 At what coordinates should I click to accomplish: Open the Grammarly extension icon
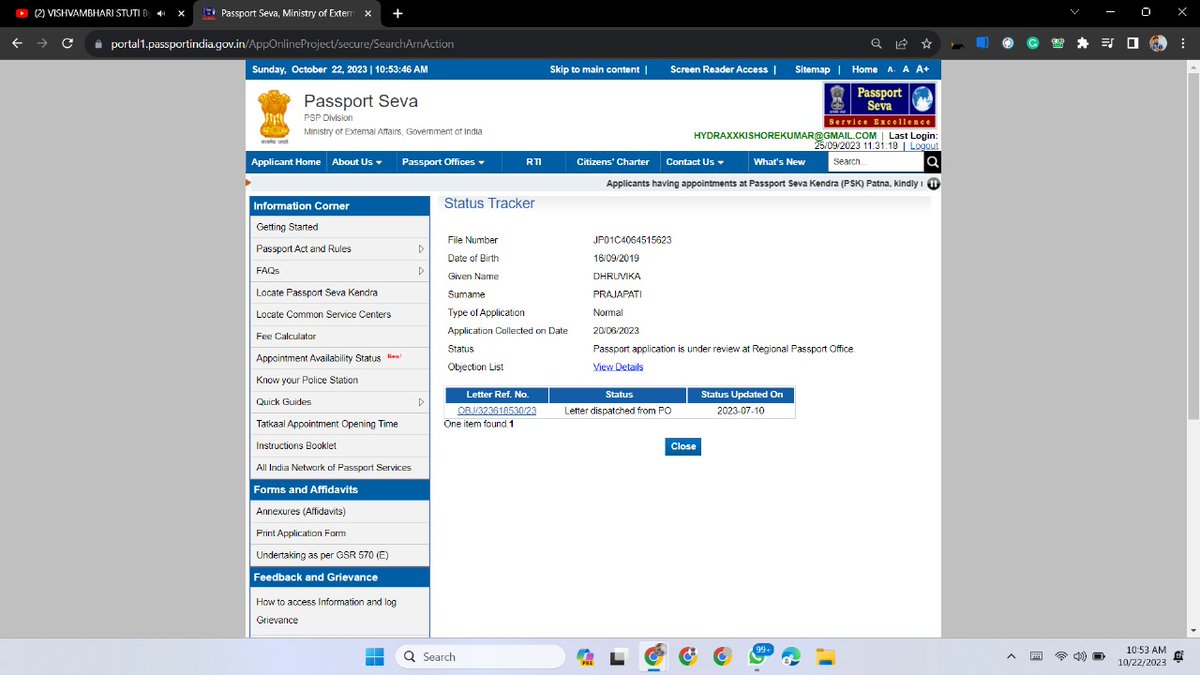(x=1033, y=44)
